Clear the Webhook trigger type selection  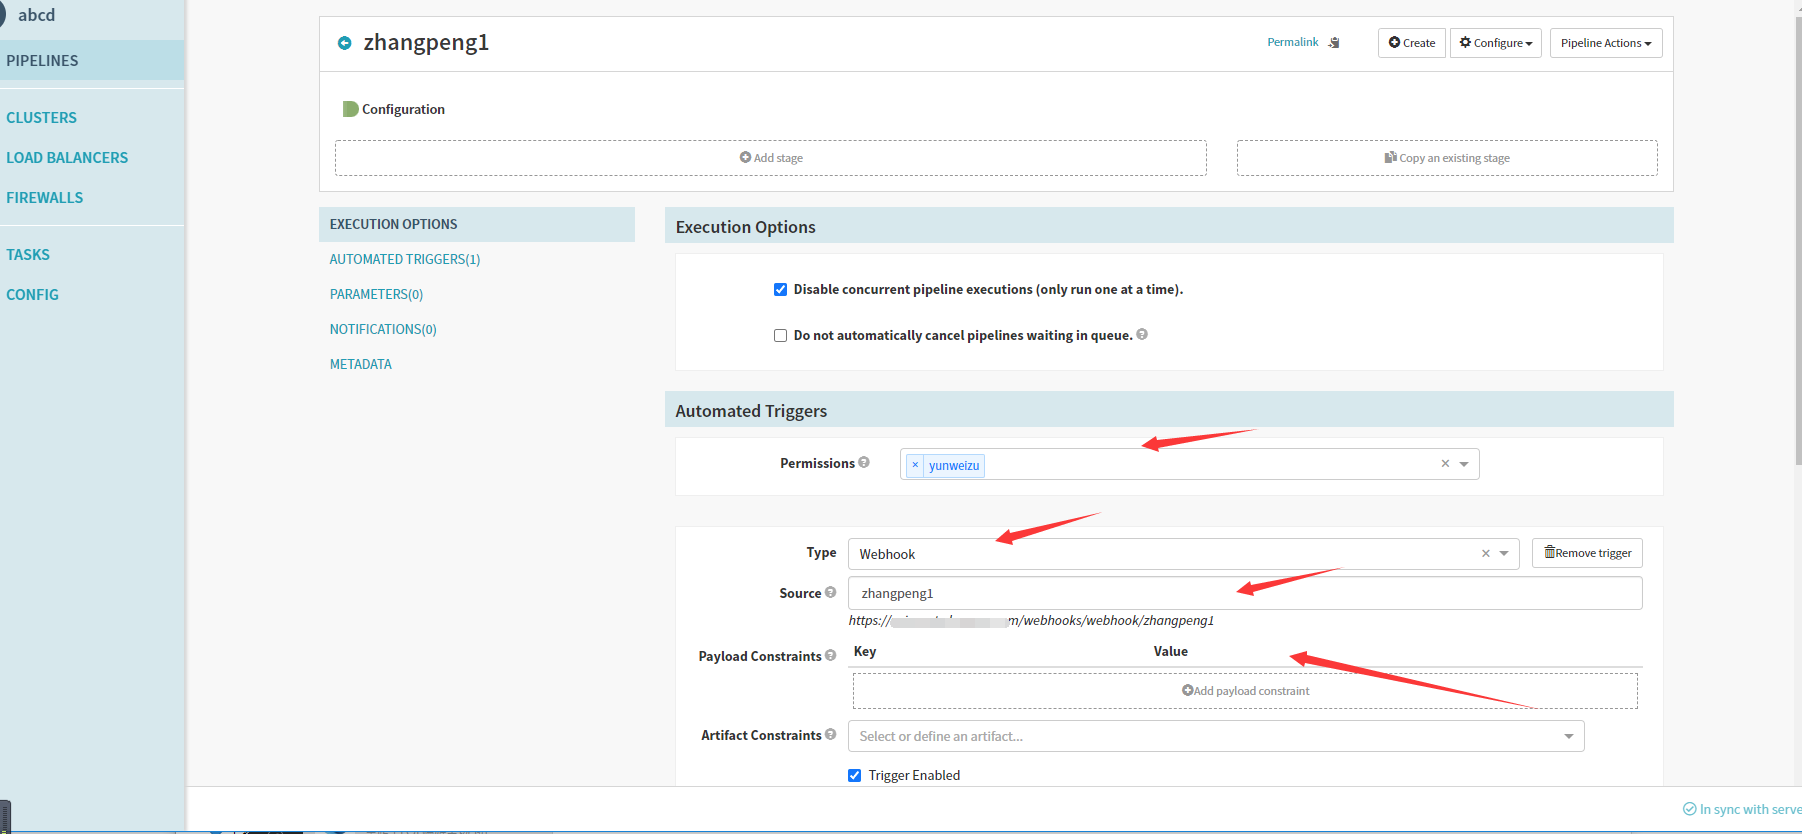click(x=1486, y=553)
